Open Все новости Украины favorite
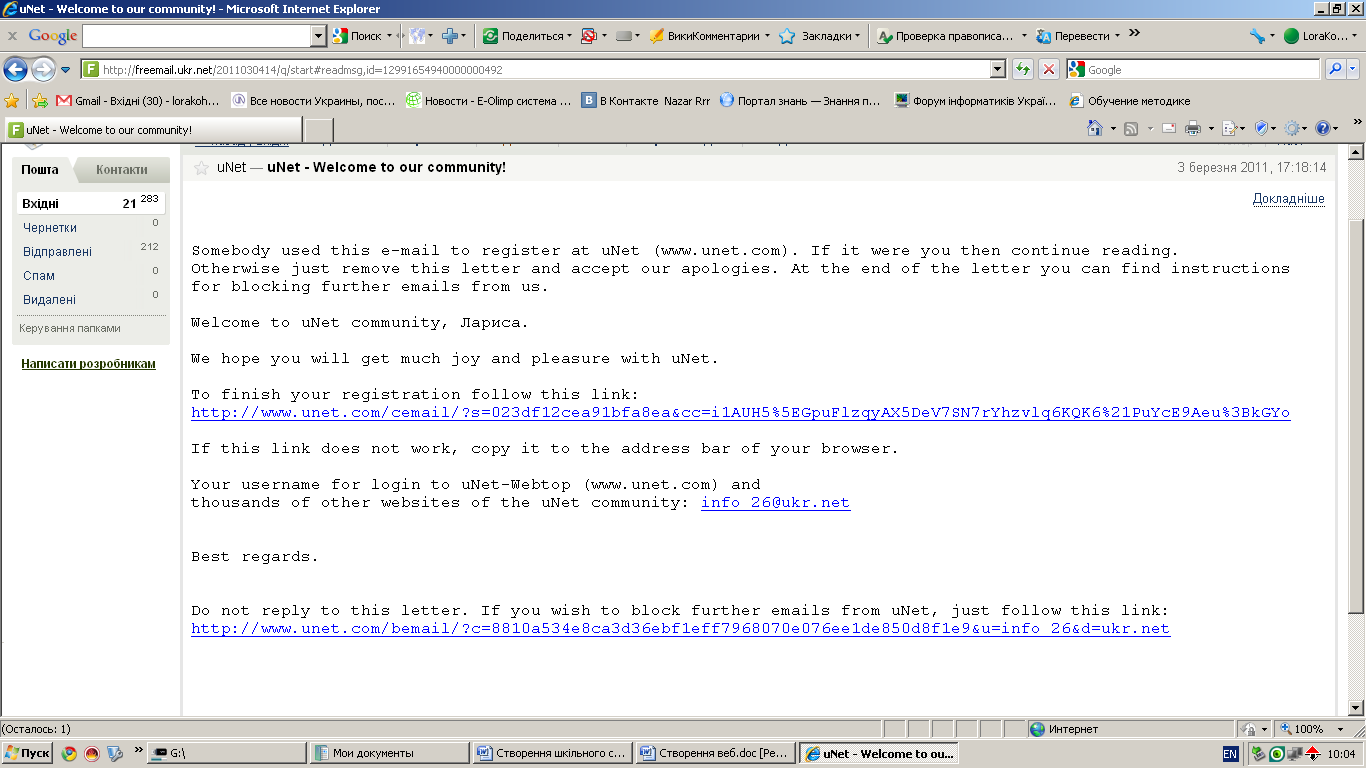Viewport: 1366px width, 768px height. point(313,100)
